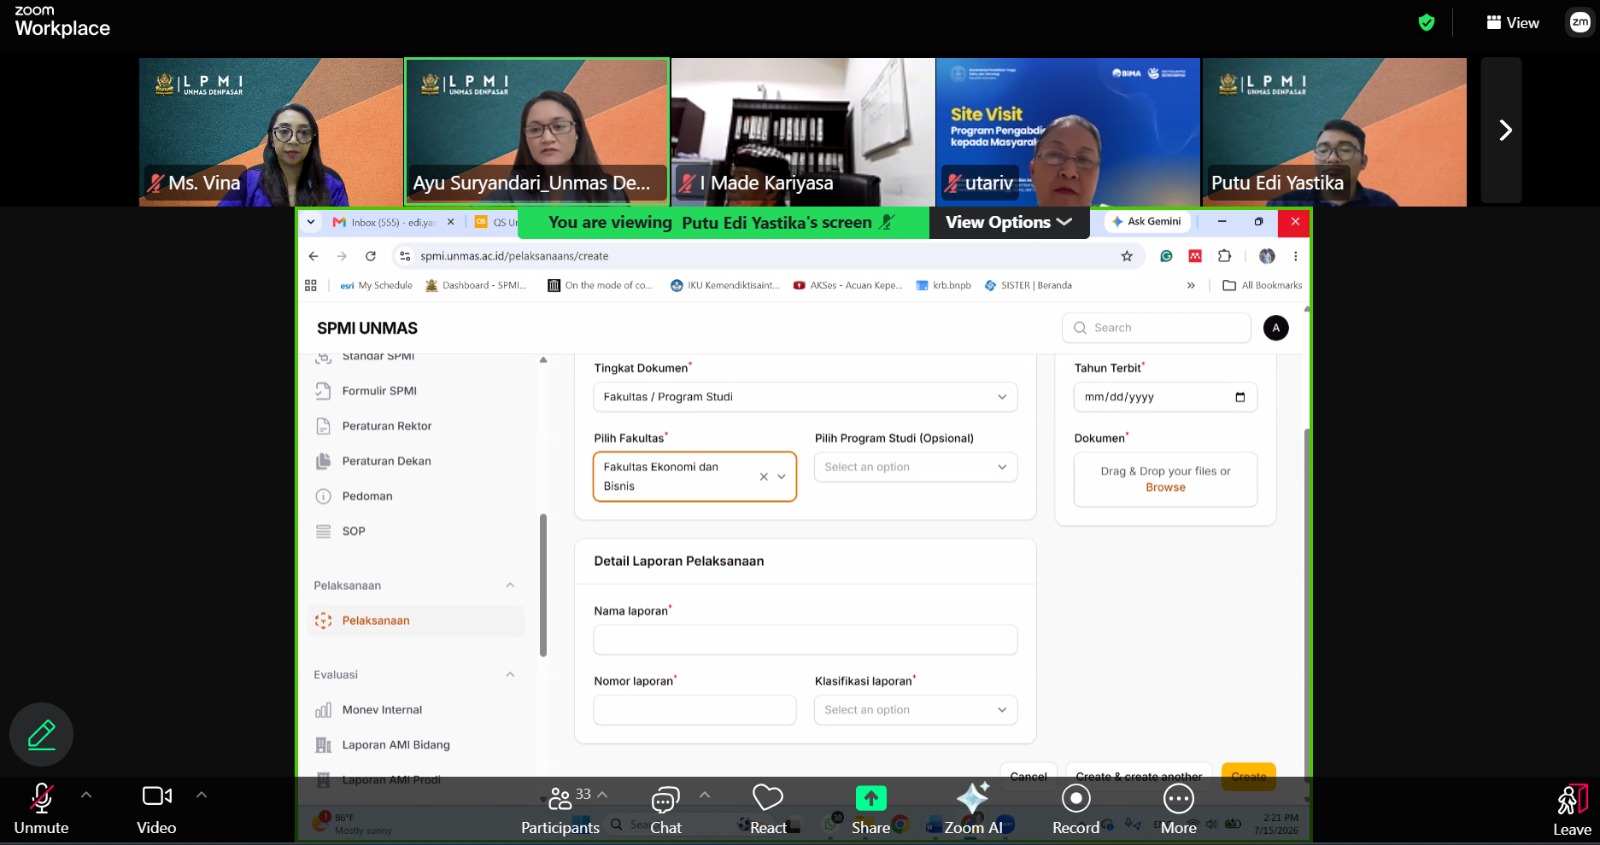The height and width of the screenshot is (845, 1600).
Task: Expand participants options arrow next to 33
Action: [x=603, y=795]
